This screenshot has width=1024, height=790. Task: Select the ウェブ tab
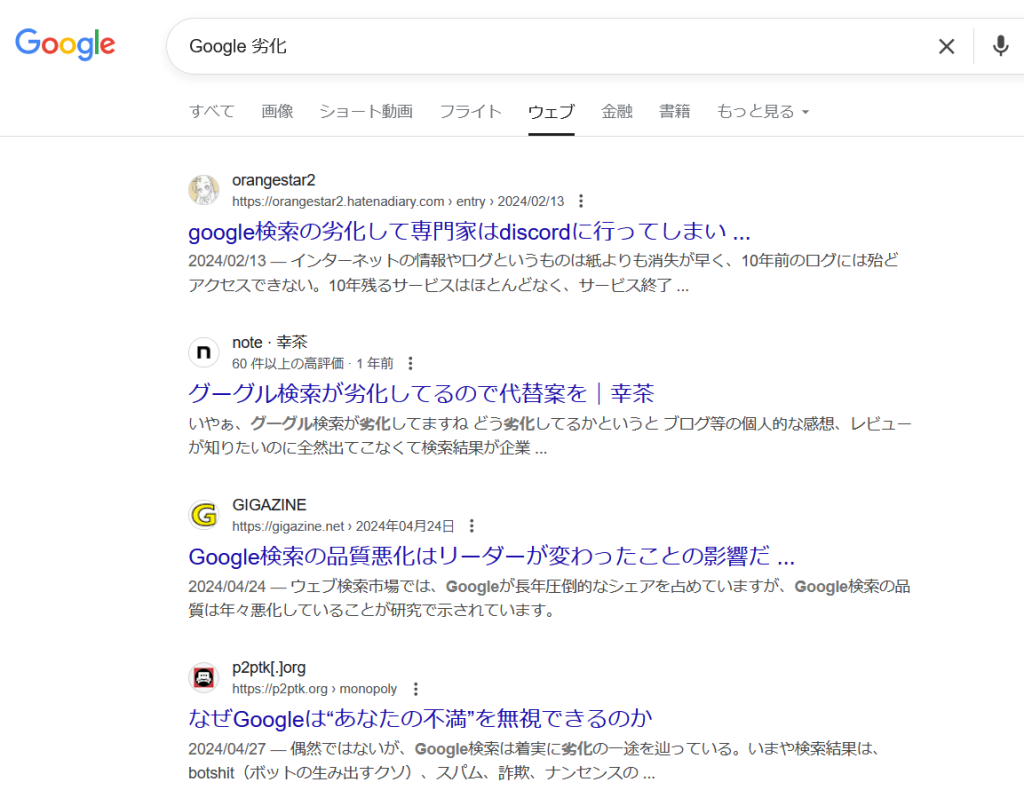(551, 112)
